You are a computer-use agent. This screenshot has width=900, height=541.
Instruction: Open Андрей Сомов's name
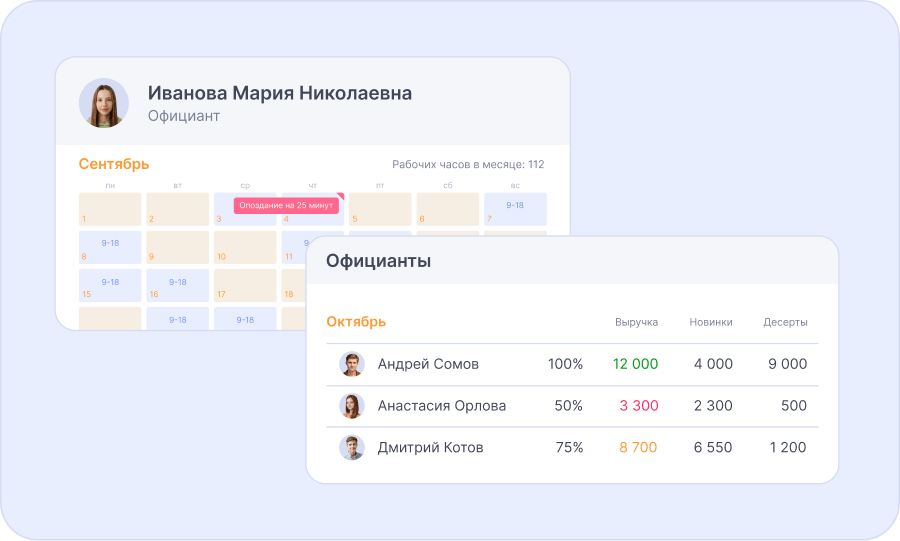coord(428,364)
